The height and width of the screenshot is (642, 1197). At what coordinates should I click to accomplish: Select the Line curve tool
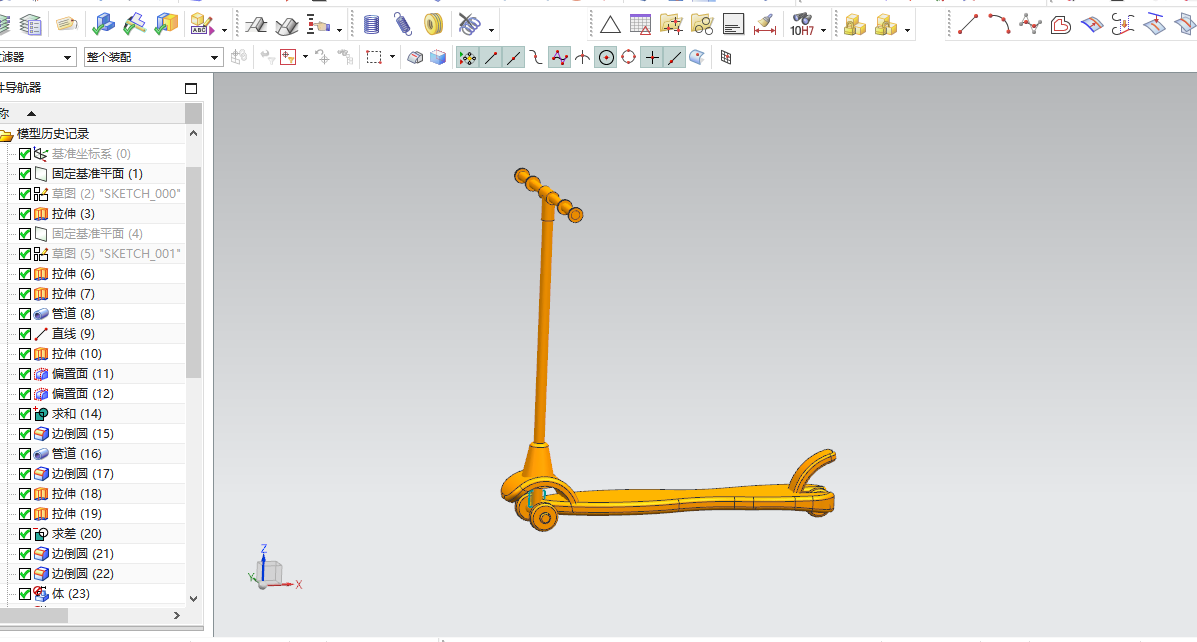point(968,25)
